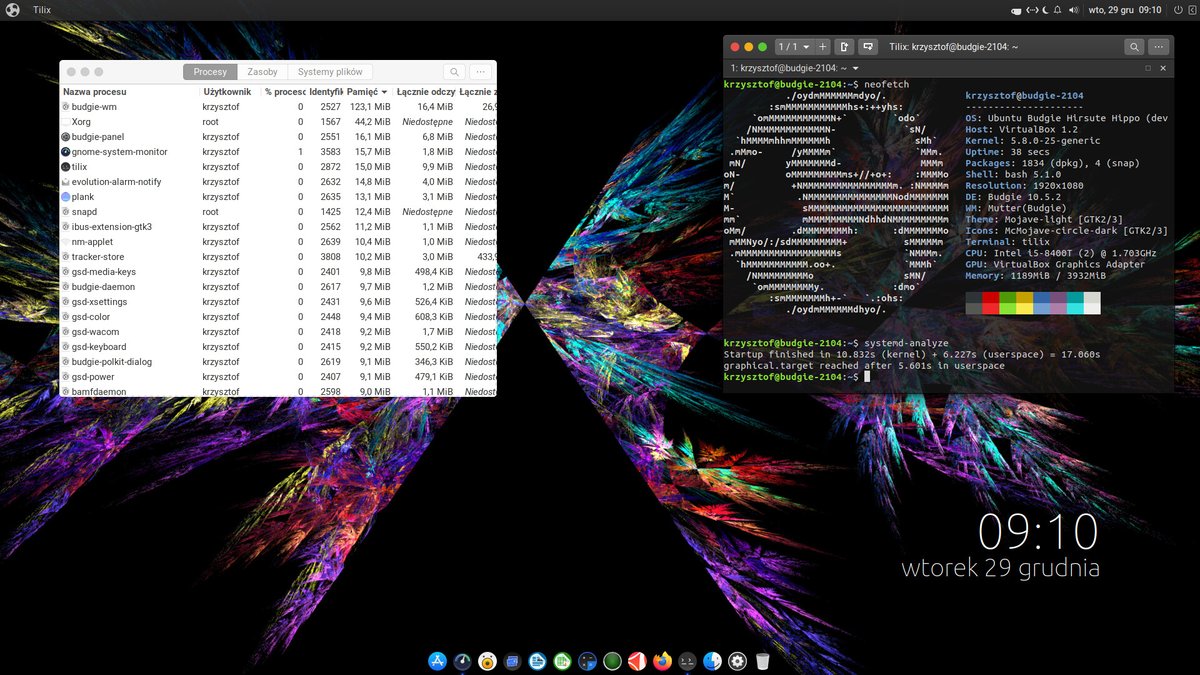The image size is (1200, 675).
Task: Launch LibreOffice Writer from the dock
Action: click(x=537, y=661)
